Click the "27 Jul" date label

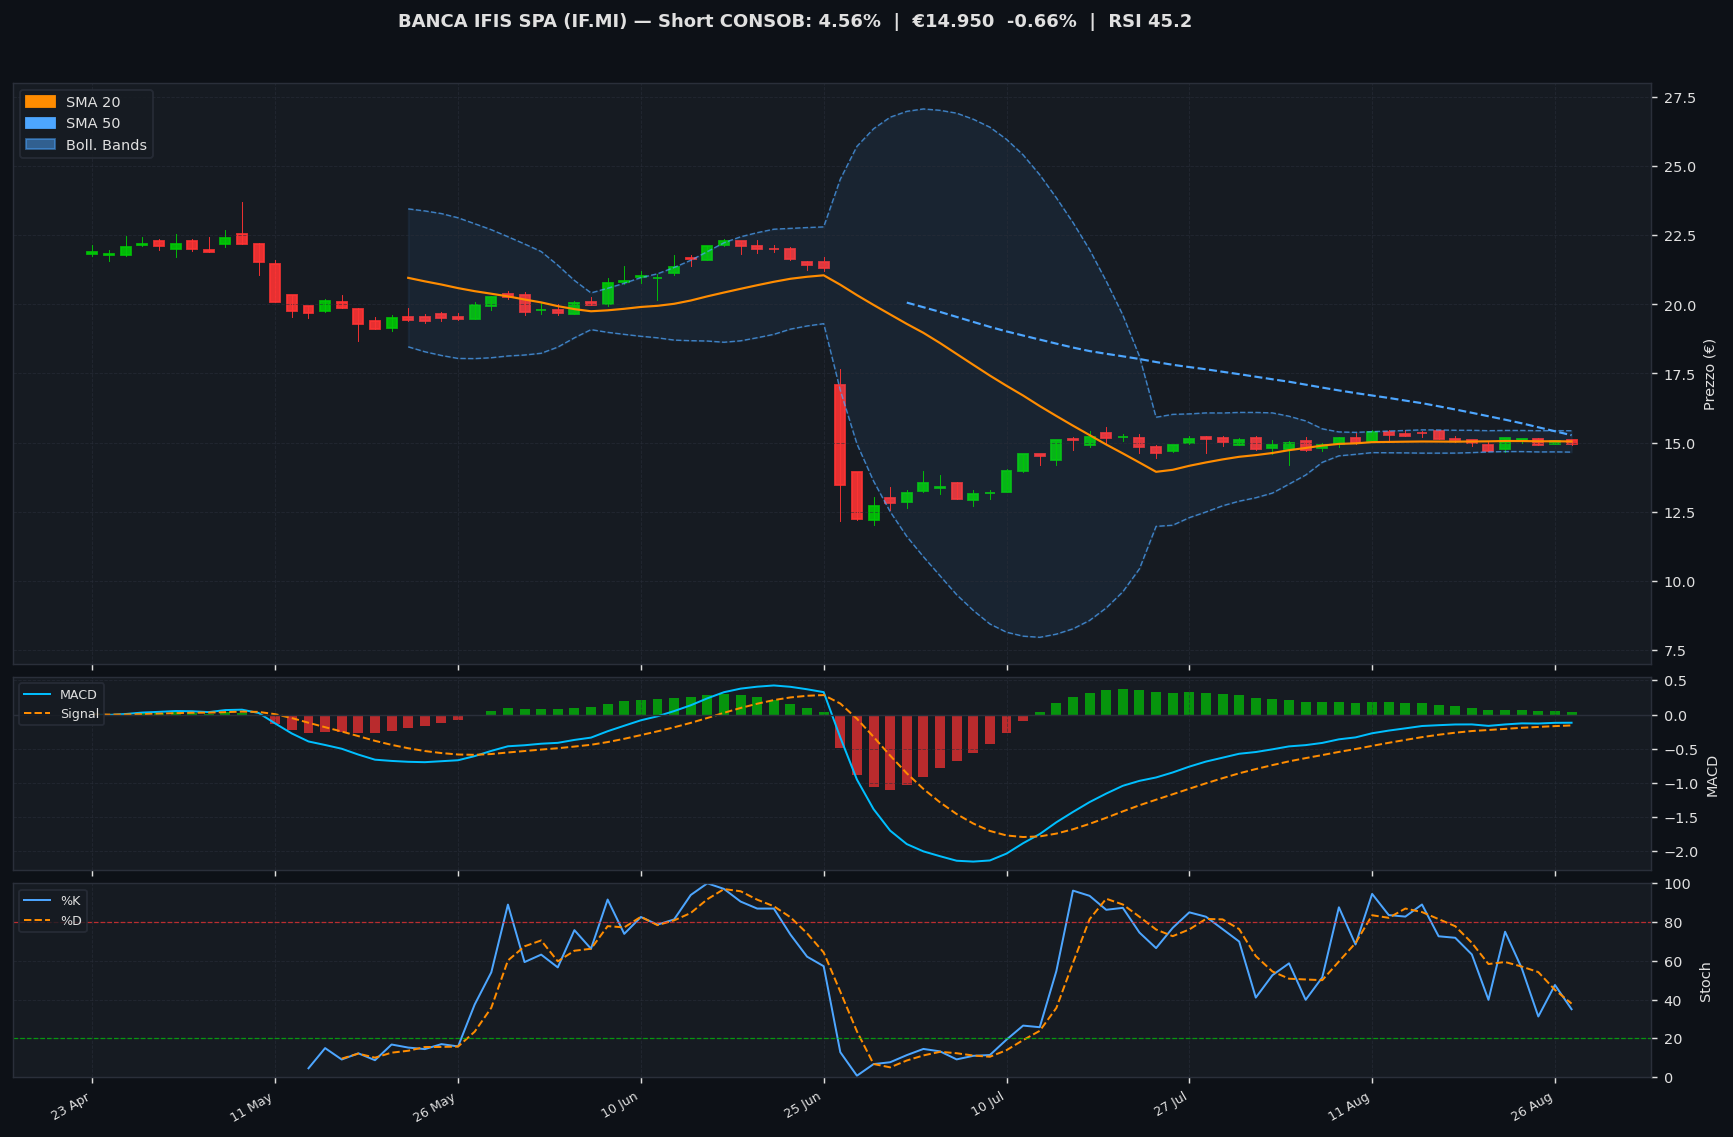1169,1104
